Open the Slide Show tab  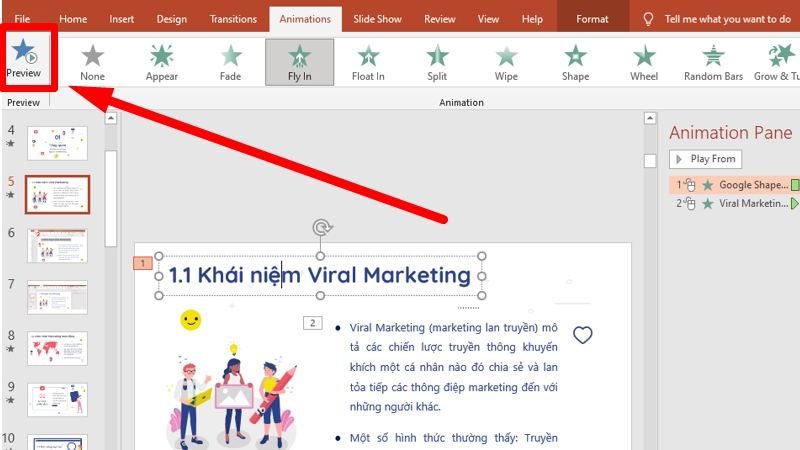(377, 19)
